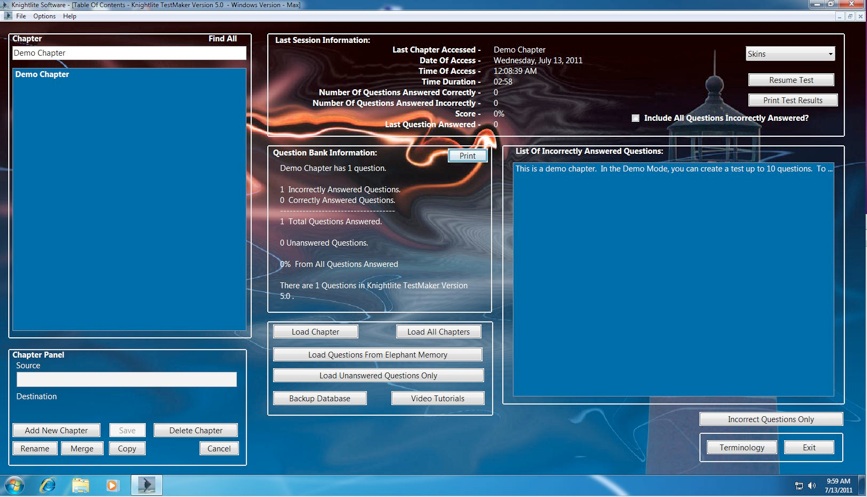Click the greyed Save button
The image size is (867, 497).
point(127,430)
